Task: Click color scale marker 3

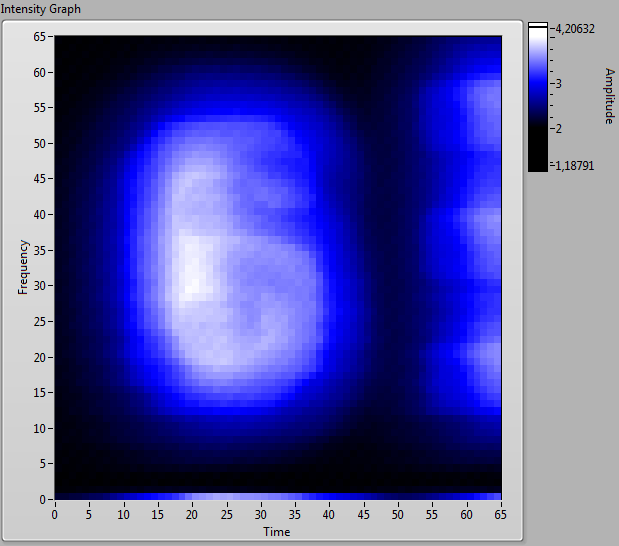Action: 558,84
